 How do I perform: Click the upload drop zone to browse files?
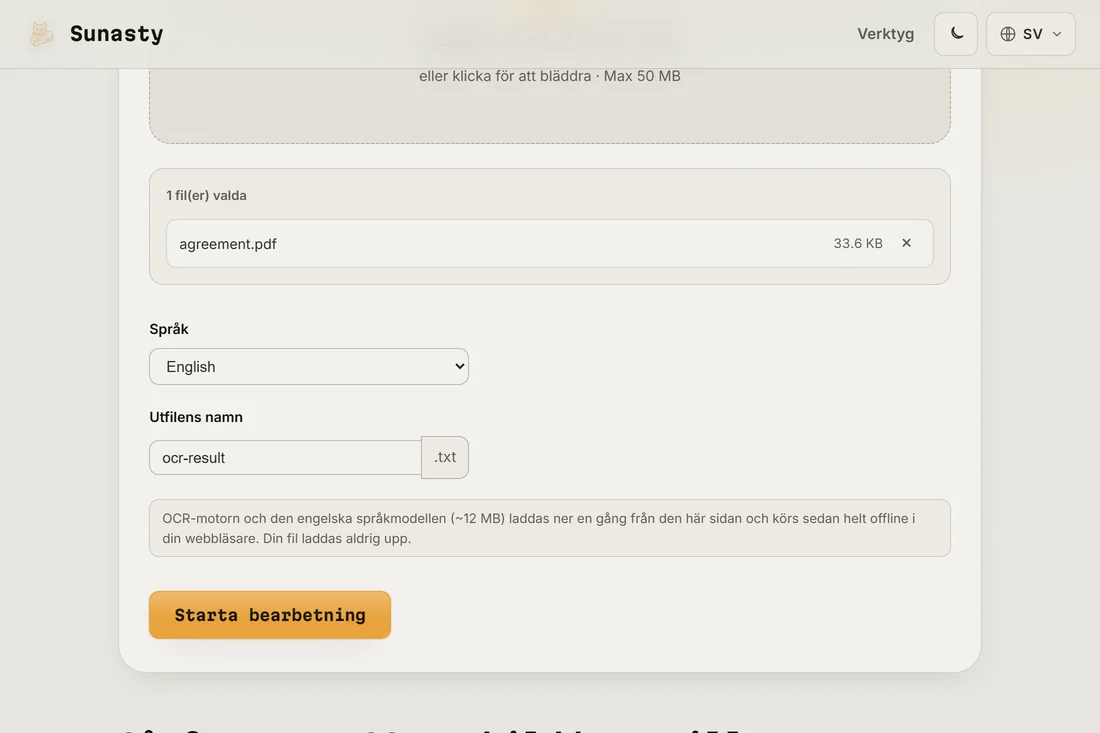click(549, 105)
